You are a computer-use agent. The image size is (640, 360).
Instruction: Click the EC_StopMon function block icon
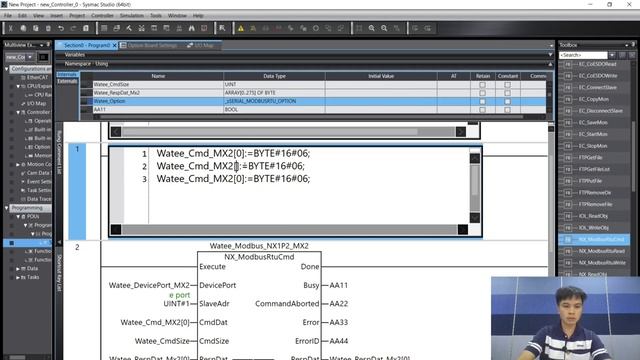pyautogui.click(x=568, y=146)
